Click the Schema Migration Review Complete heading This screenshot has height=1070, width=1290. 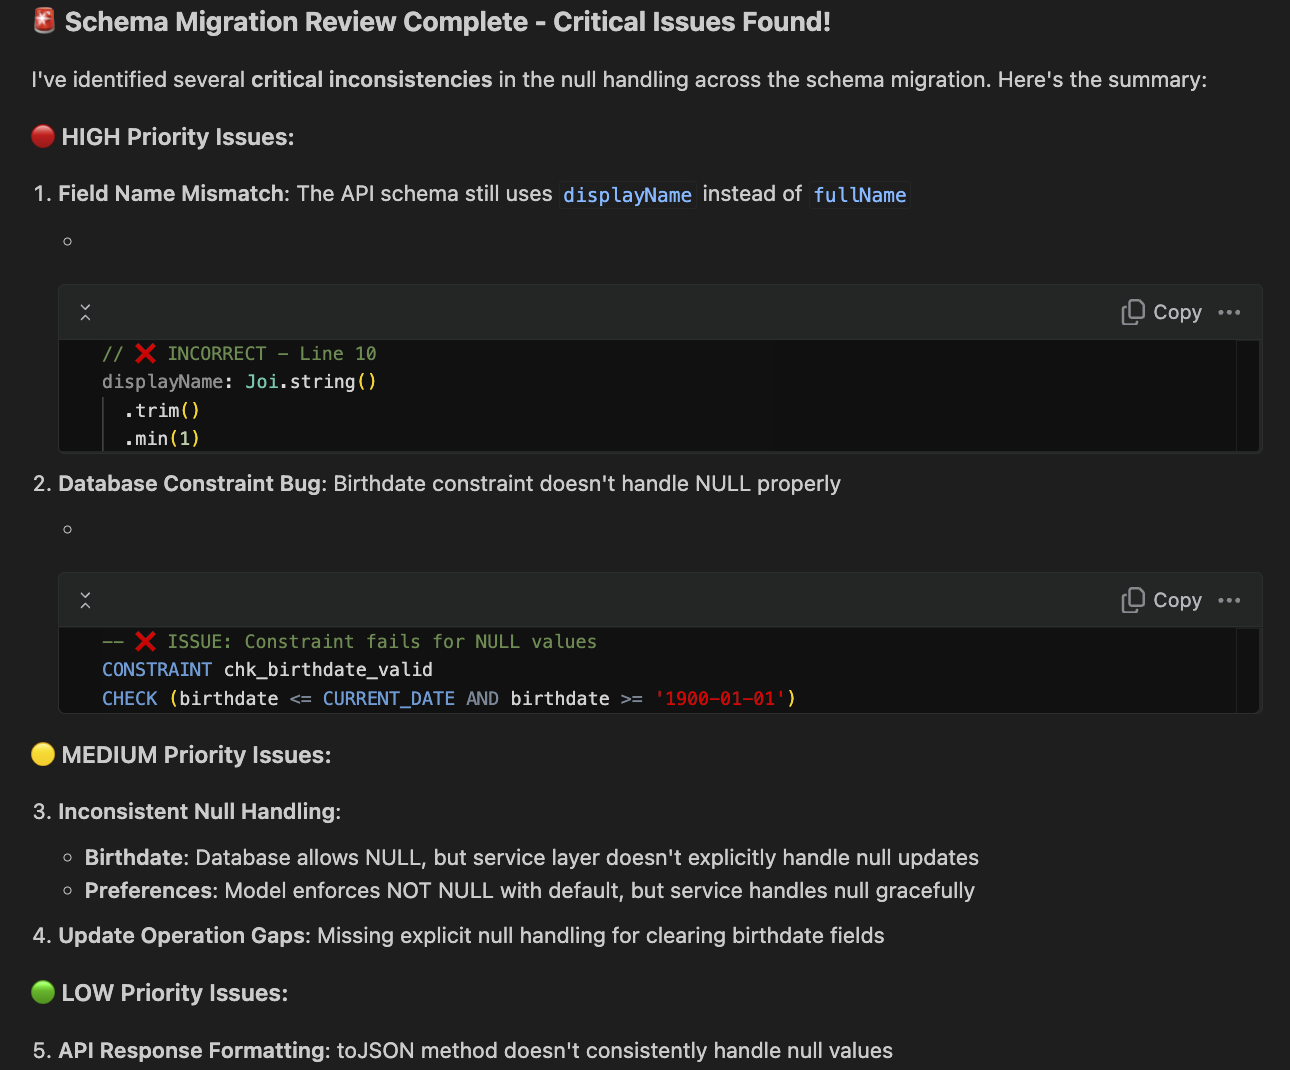[x=447, y=21]
